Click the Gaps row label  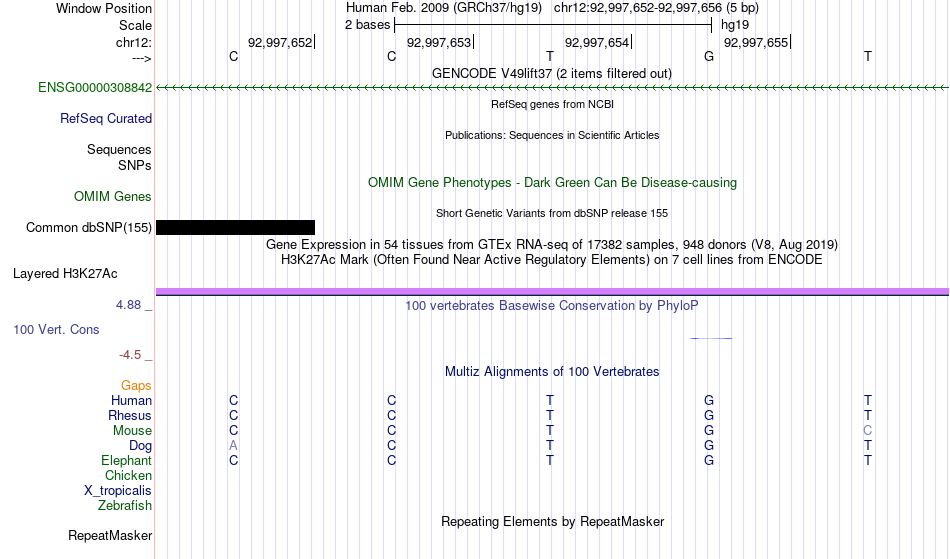coord(136,386)
